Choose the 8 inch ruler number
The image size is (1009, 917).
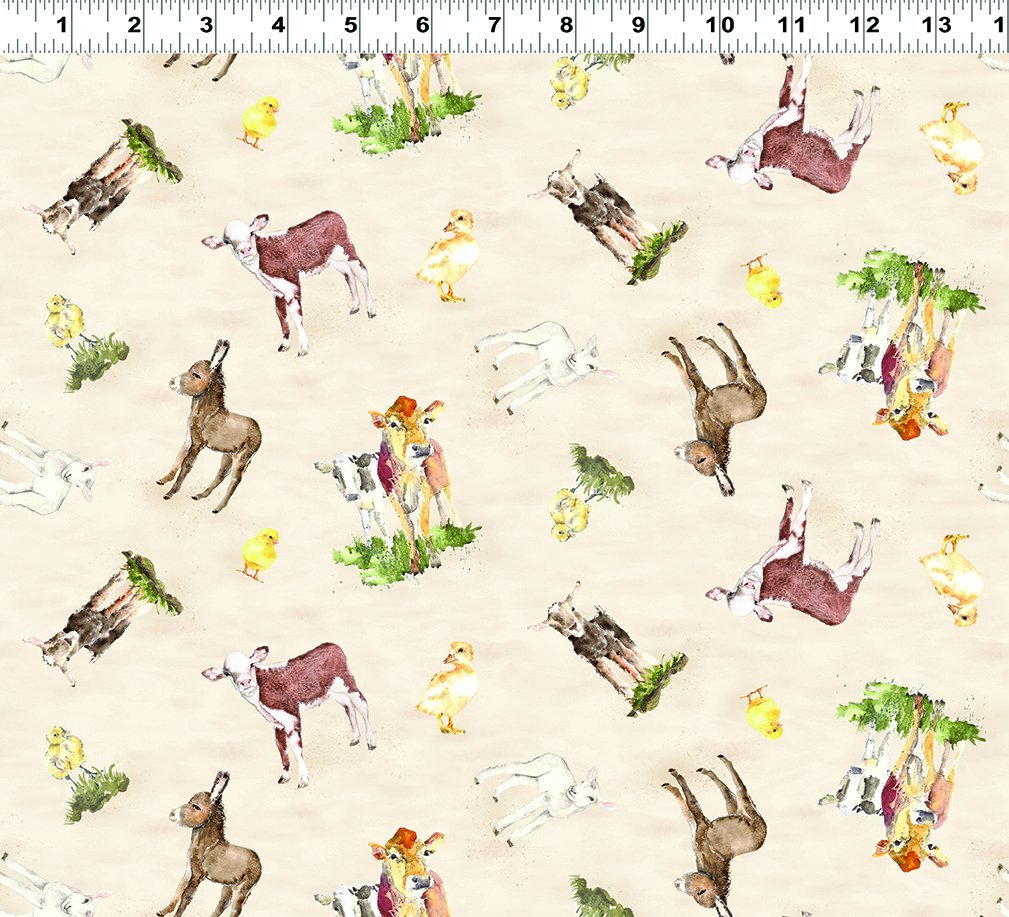(566, 25)
